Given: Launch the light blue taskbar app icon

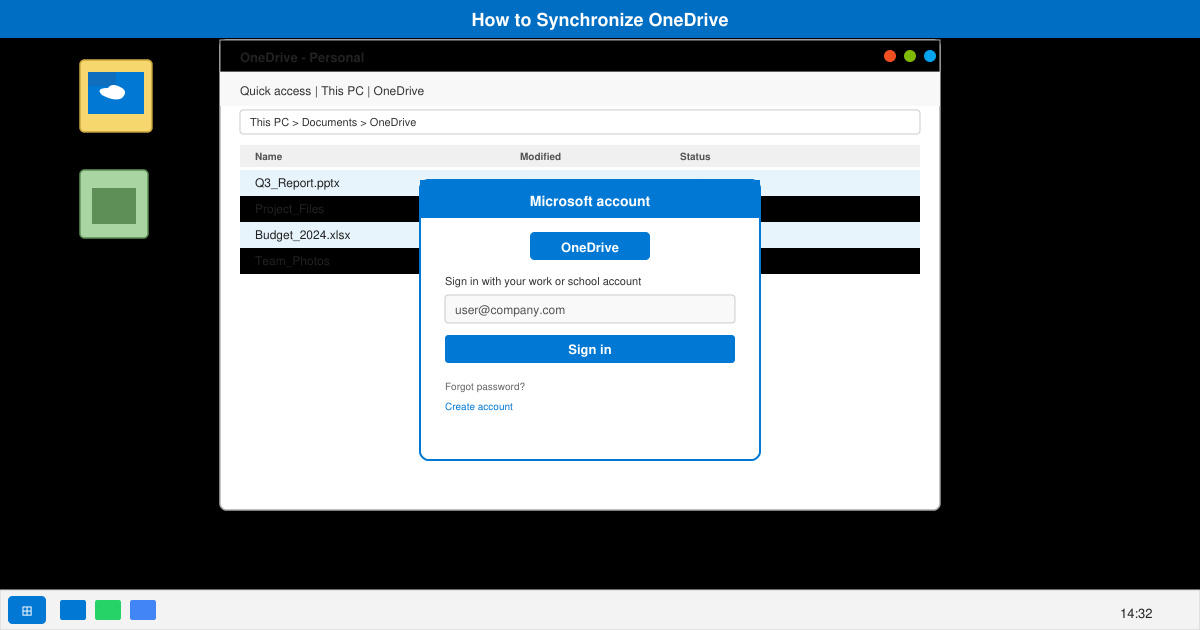Looking at the screenshot, I should coord(143,610).
